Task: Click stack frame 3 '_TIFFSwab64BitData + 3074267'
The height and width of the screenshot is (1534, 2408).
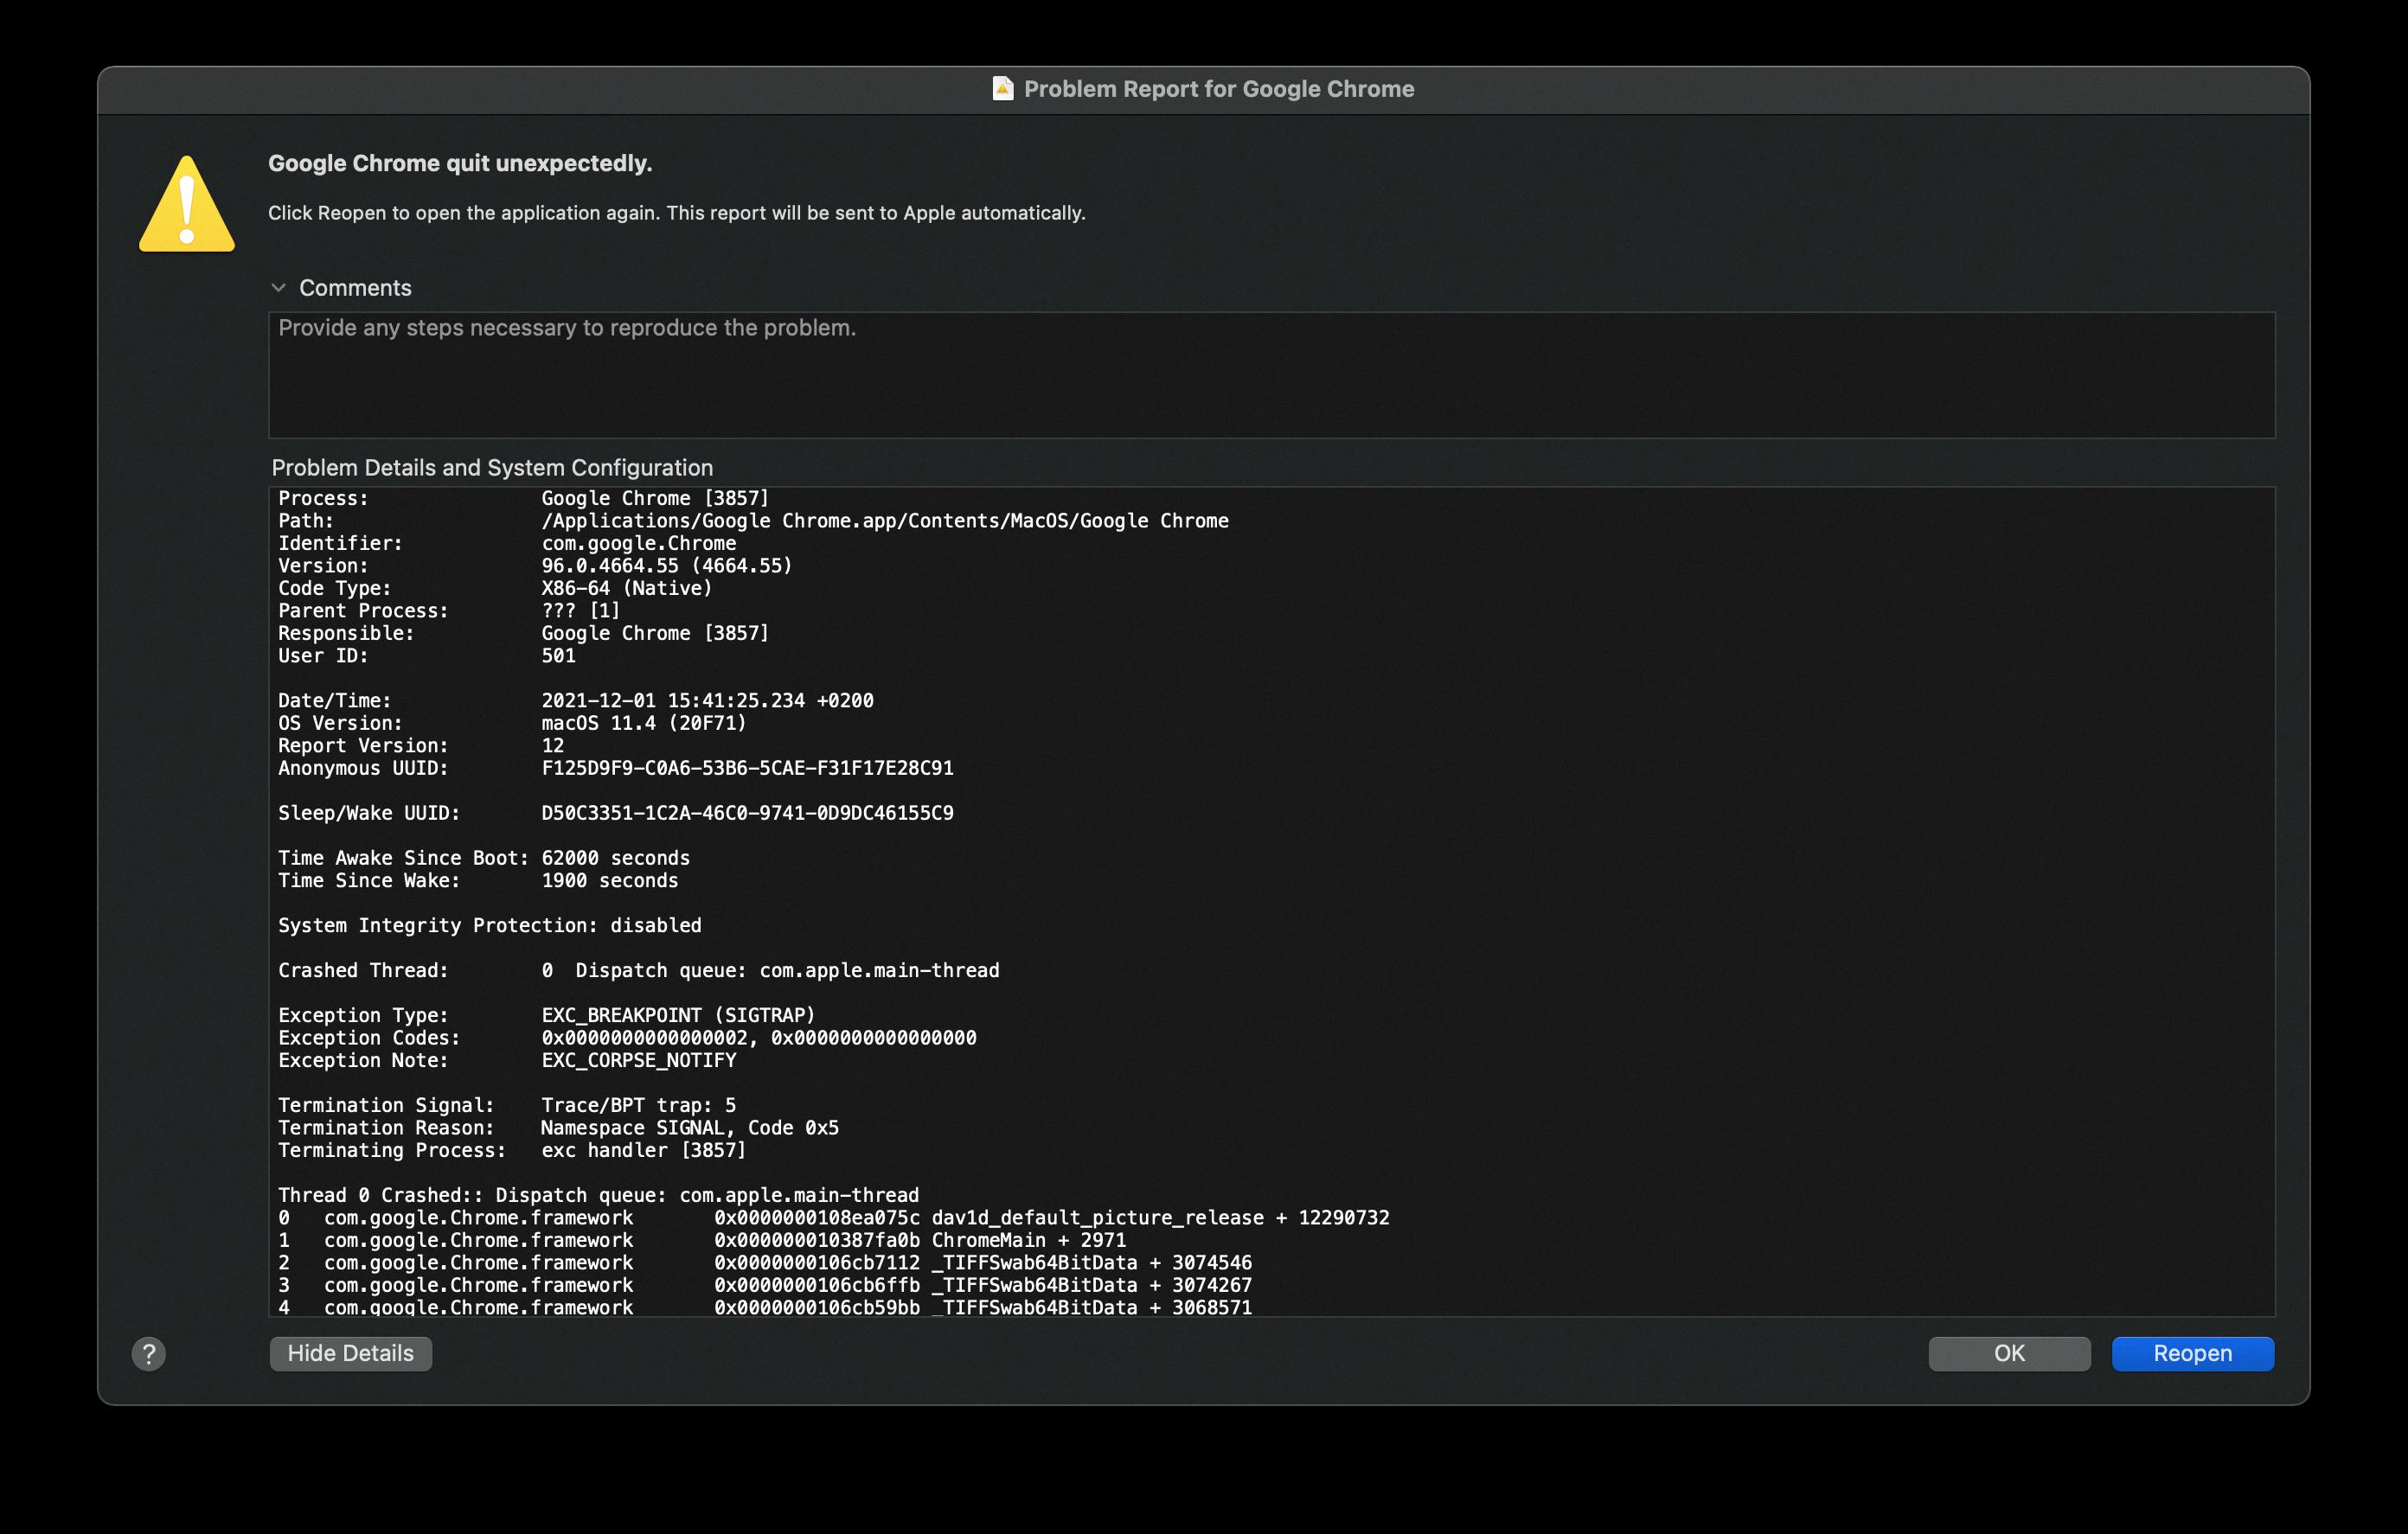Action: (x=1091, y=1285)
